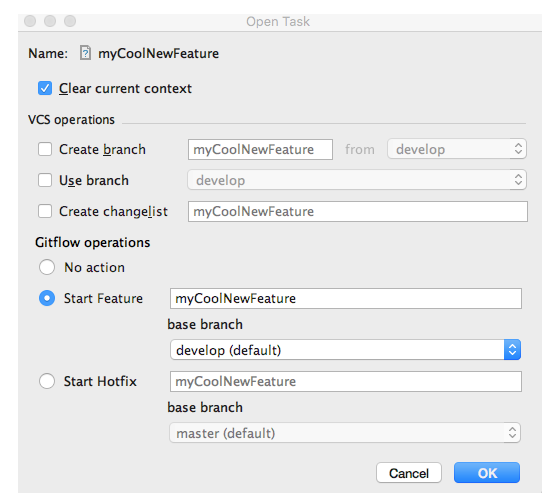551x502 pixels.
Task: Click the red close button of Open Task
Action: pos(30,21)
